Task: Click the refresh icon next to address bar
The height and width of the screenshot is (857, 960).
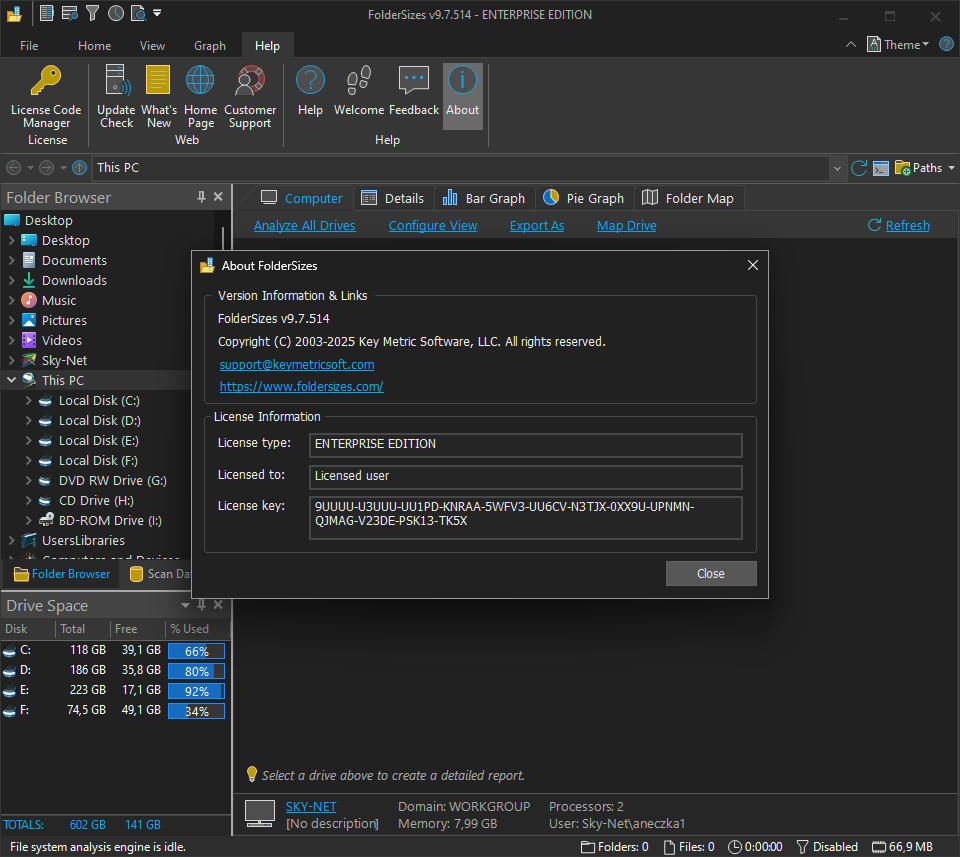Action: pyautogui.click(x=859, y=168)
